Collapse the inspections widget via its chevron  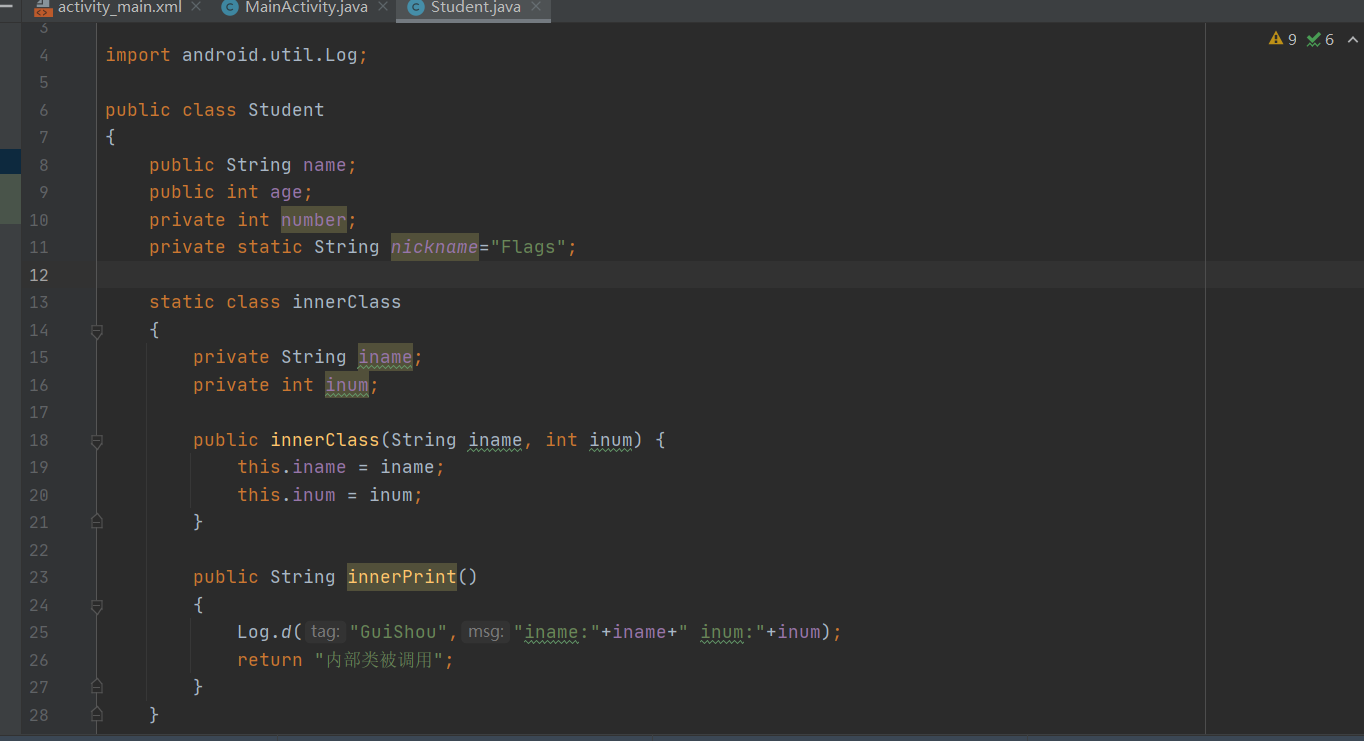1352,40
